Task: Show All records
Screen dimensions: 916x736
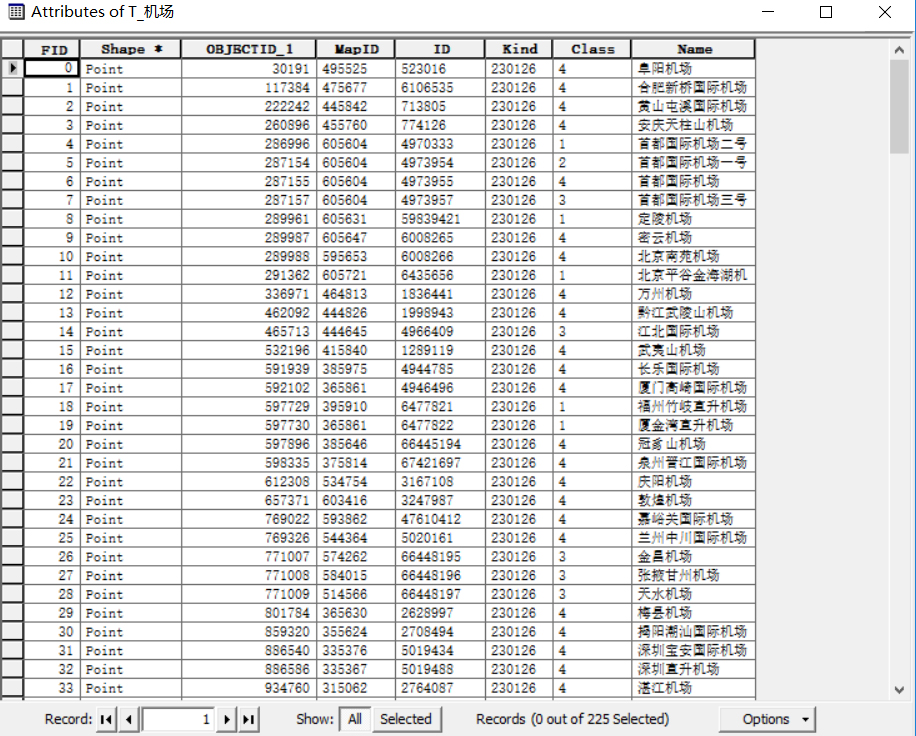Action: point(355,719)
